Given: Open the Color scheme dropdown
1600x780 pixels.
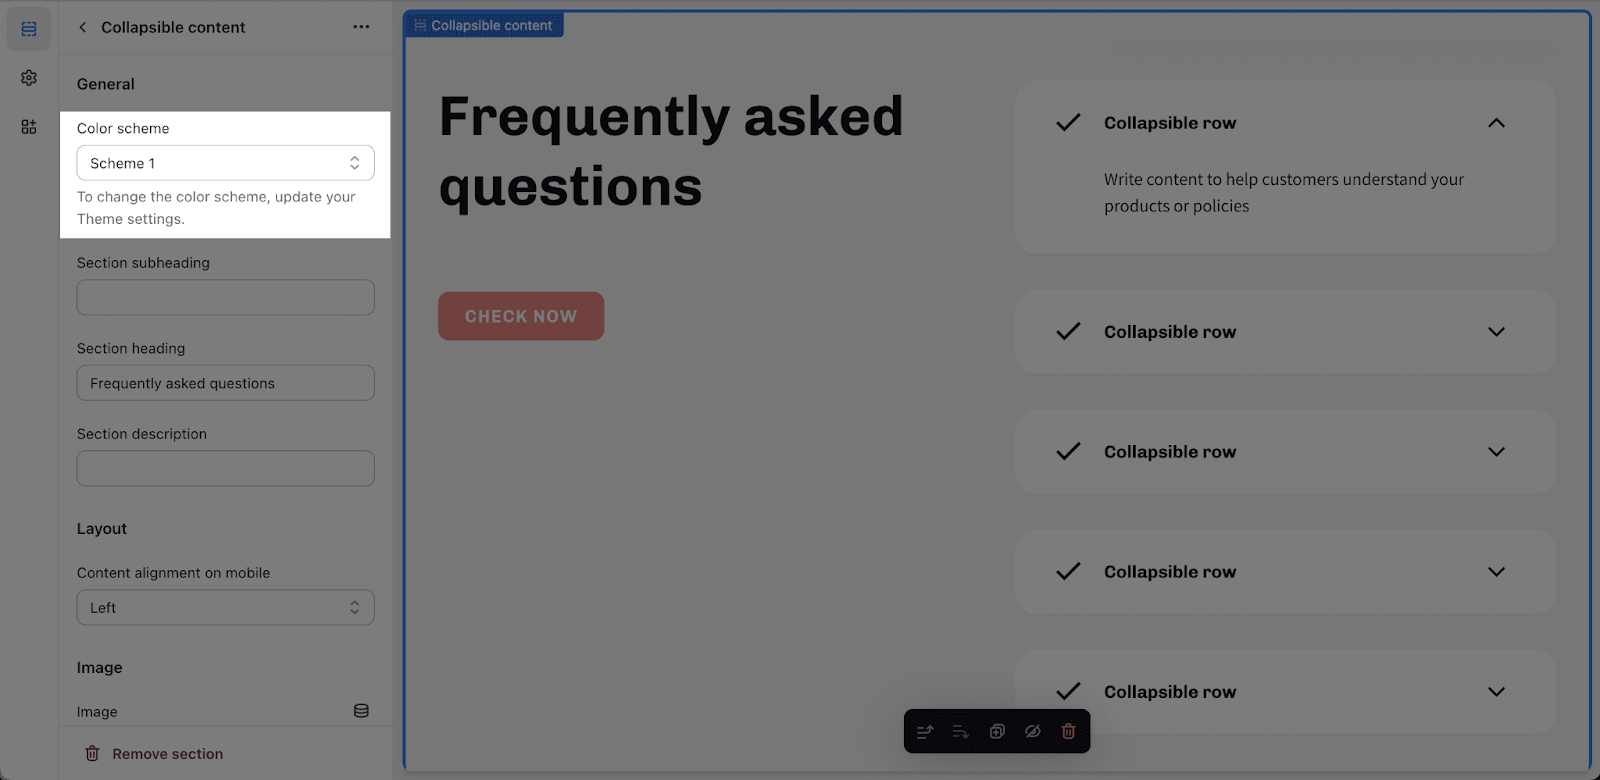Looking at the screenshot, I should [226, 163].
